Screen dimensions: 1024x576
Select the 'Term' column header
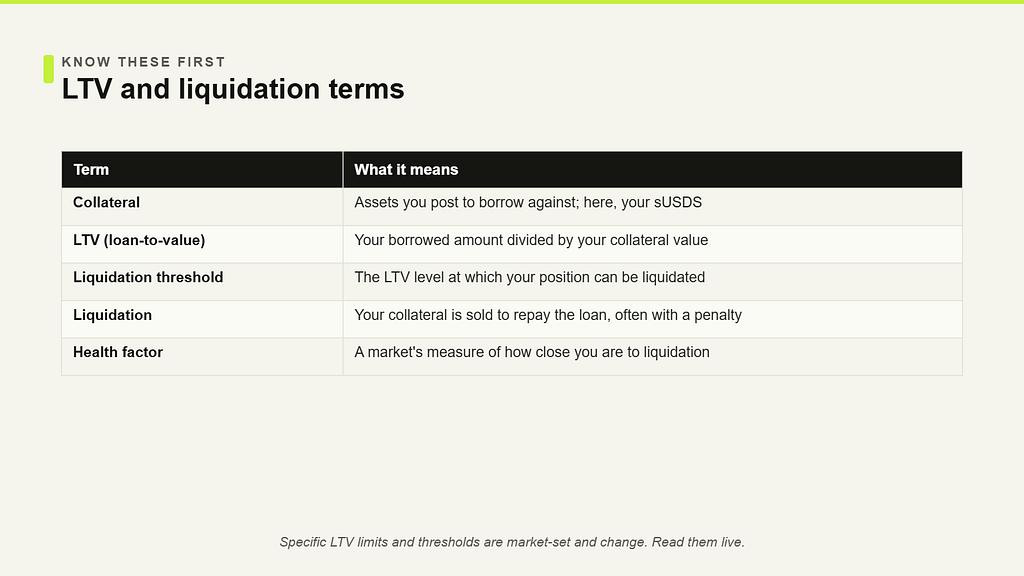[x=202, y=170]
